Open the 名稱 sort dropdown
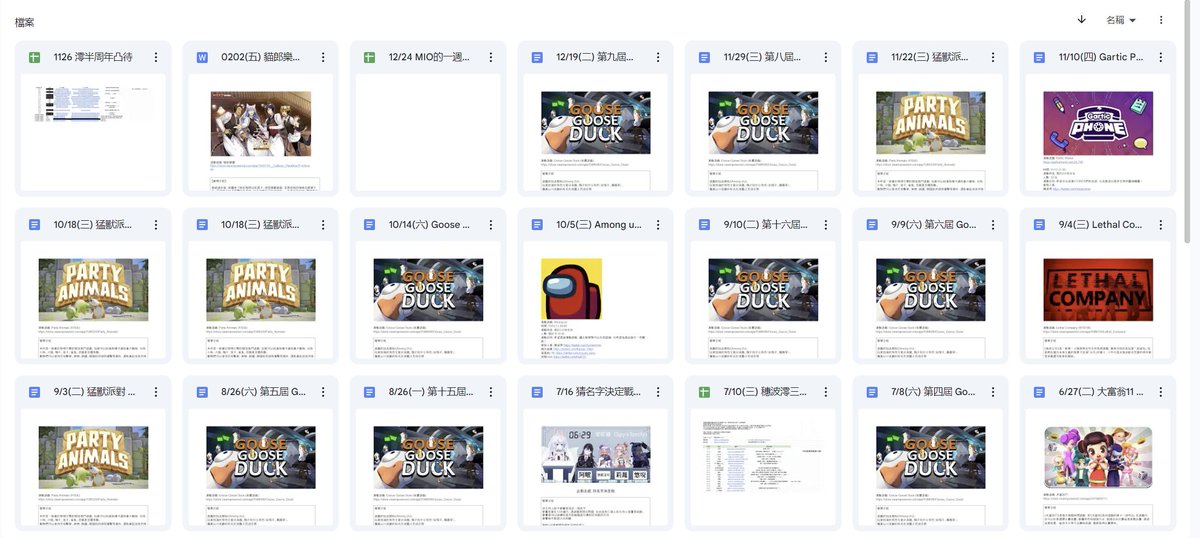 [x=1121, y=20]
